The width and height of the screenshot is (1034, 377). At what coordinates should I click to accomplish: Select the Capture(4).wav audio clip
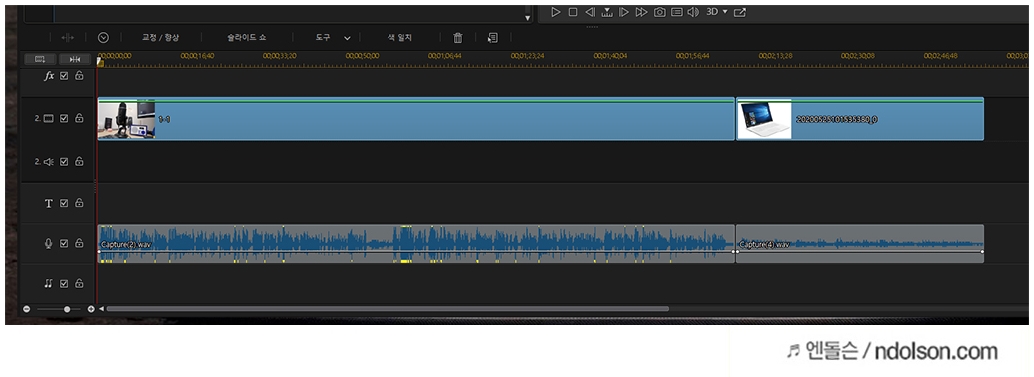860,244
